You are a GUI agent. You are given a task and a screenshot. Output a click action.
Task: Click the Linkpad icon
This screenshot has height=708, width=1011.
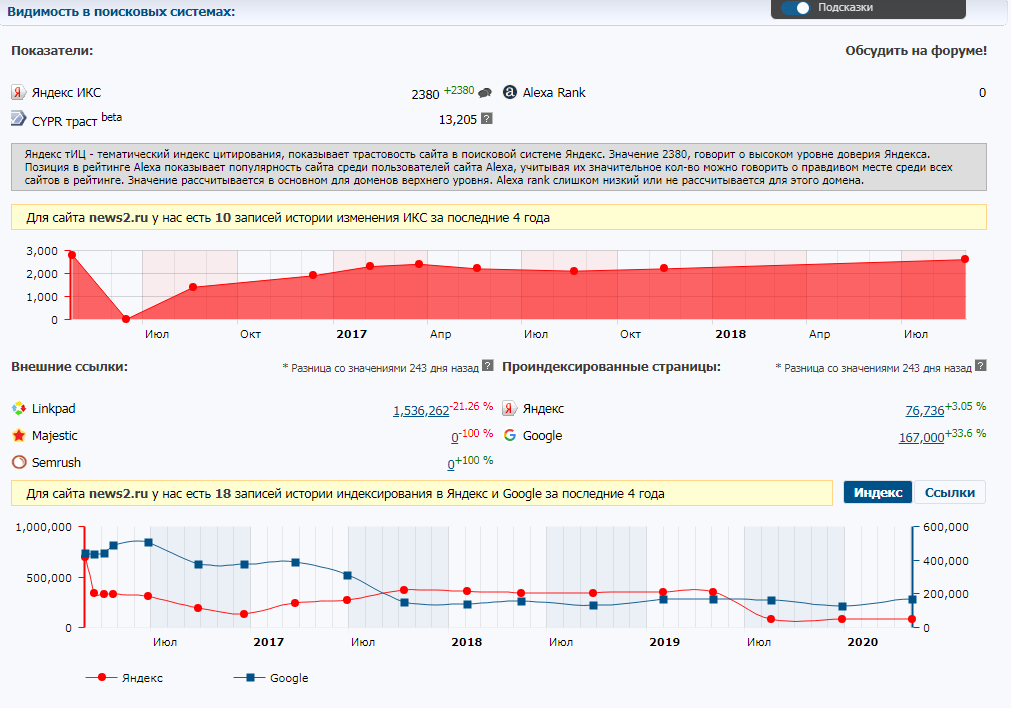click(x=19, y=408)
